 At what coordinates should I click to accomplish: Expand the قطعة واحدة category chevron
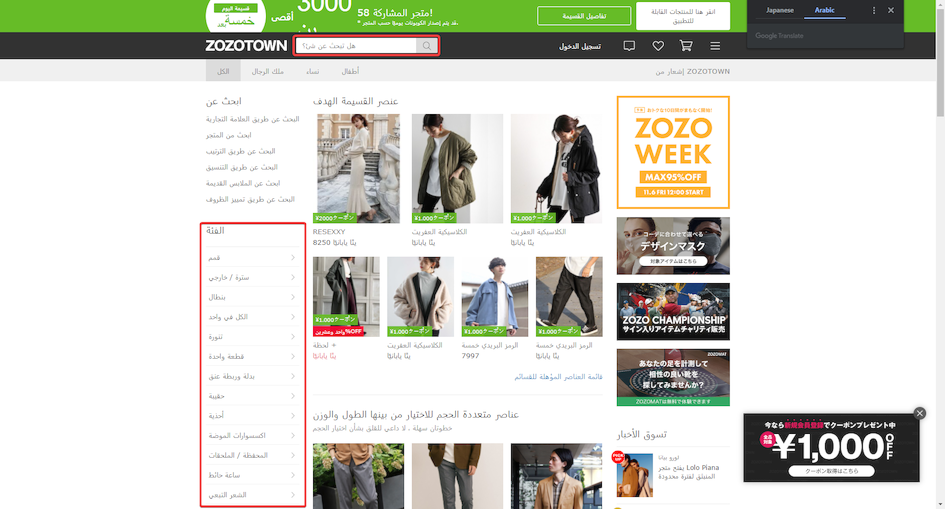click(293, 357)
